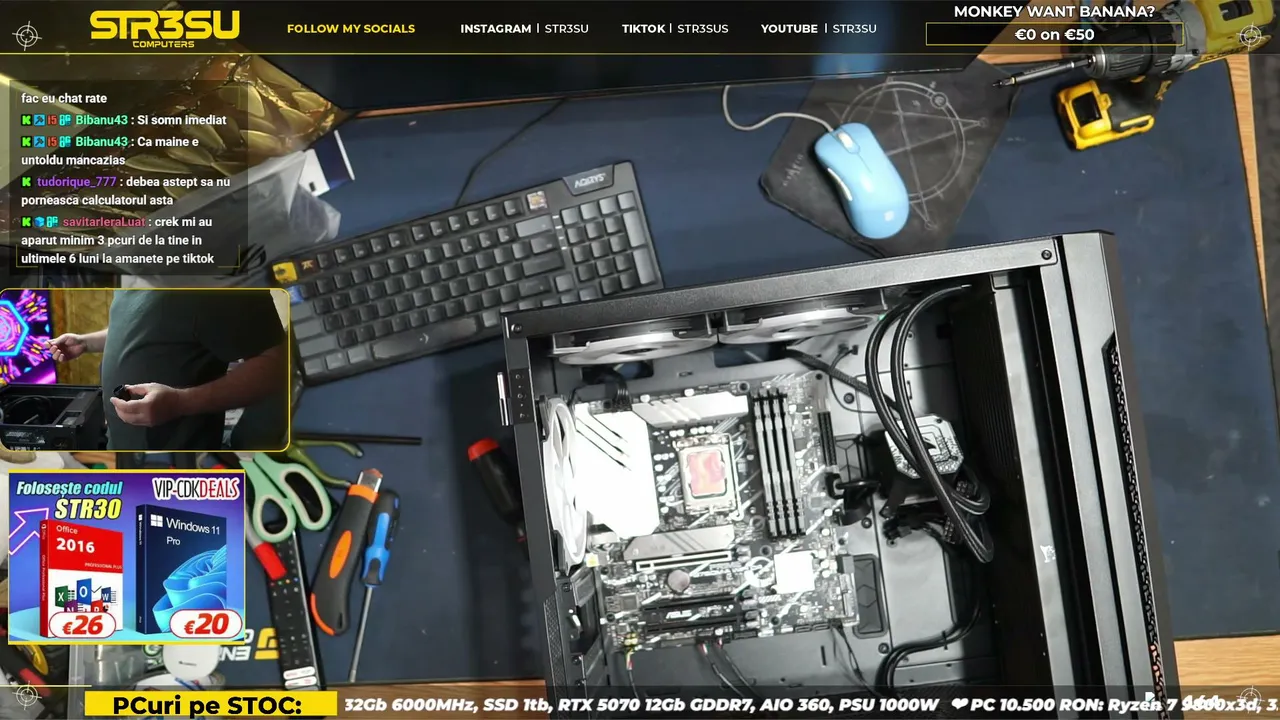
Task: Click the VIP-CDKDEALS logo in the ad
Action: pyautogui.click(x=195, y=489)
